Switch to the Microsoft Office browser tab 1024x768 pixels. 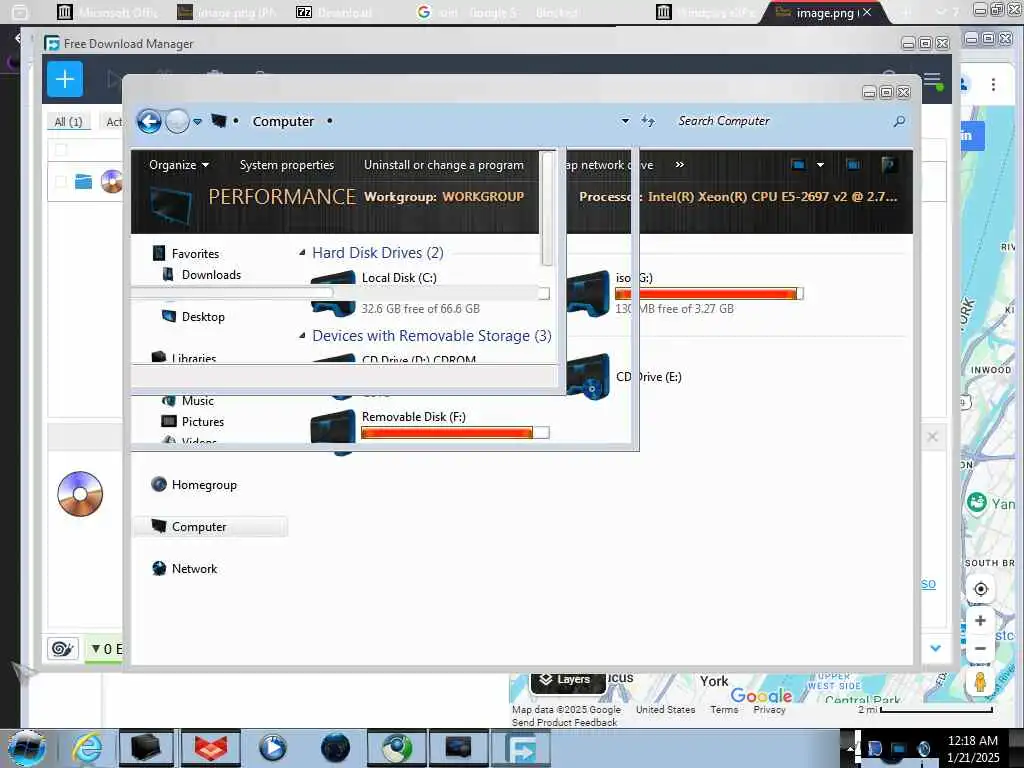click(x=108, y=12)
